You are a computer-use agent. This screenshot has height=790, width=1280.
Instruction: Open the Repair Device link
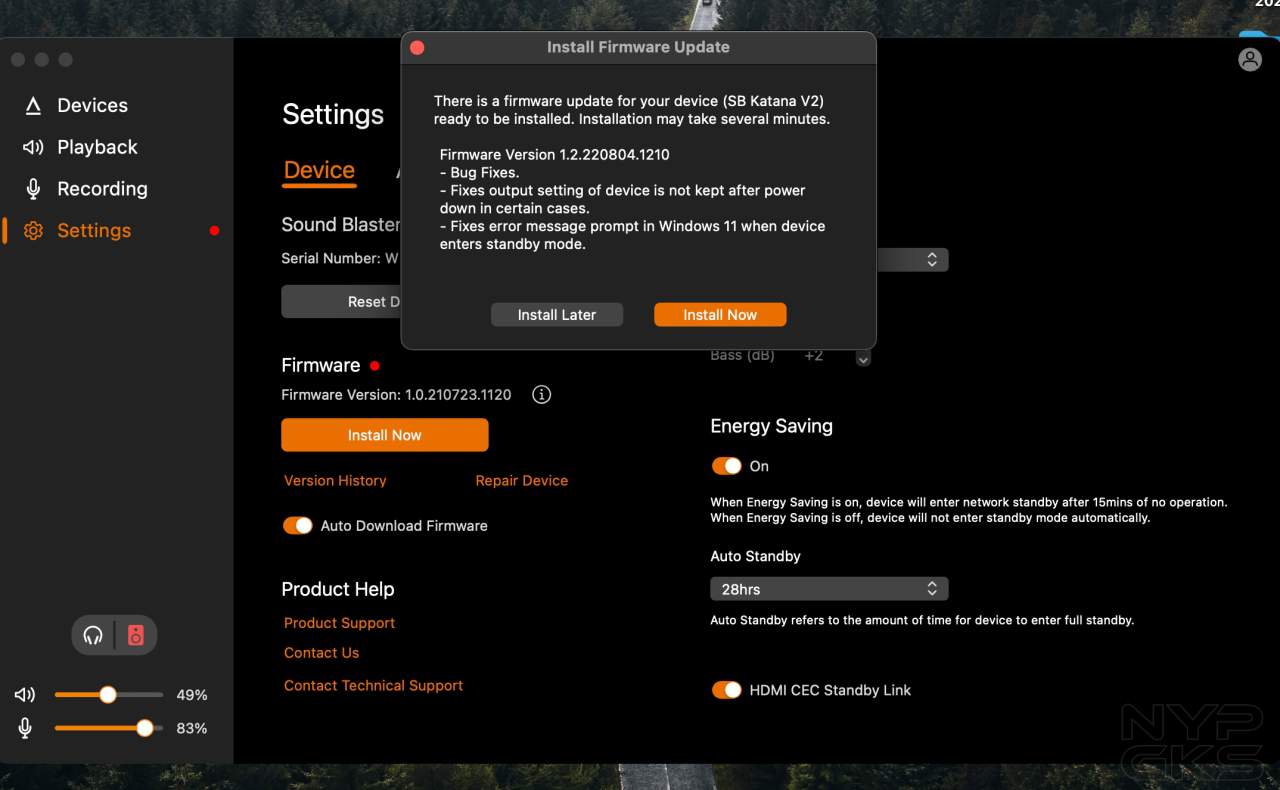tap(522, 481)
